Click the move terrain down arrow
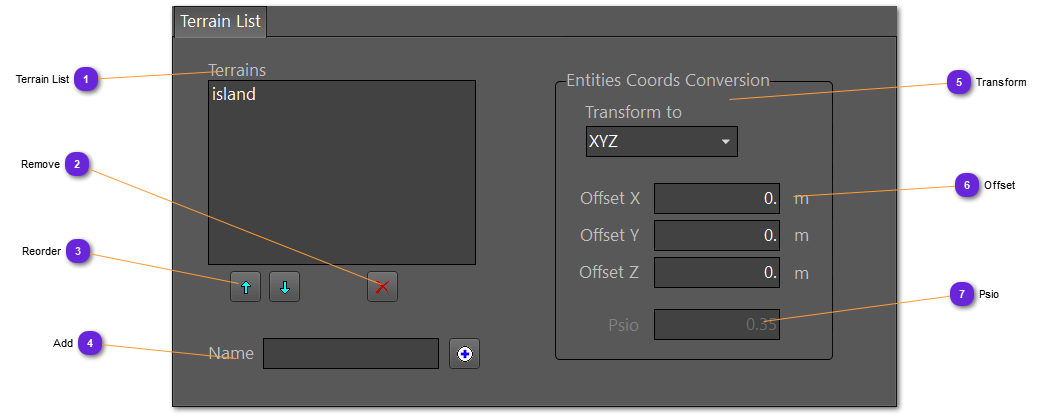Screen dimensions: 1043x417 point(284,287)
